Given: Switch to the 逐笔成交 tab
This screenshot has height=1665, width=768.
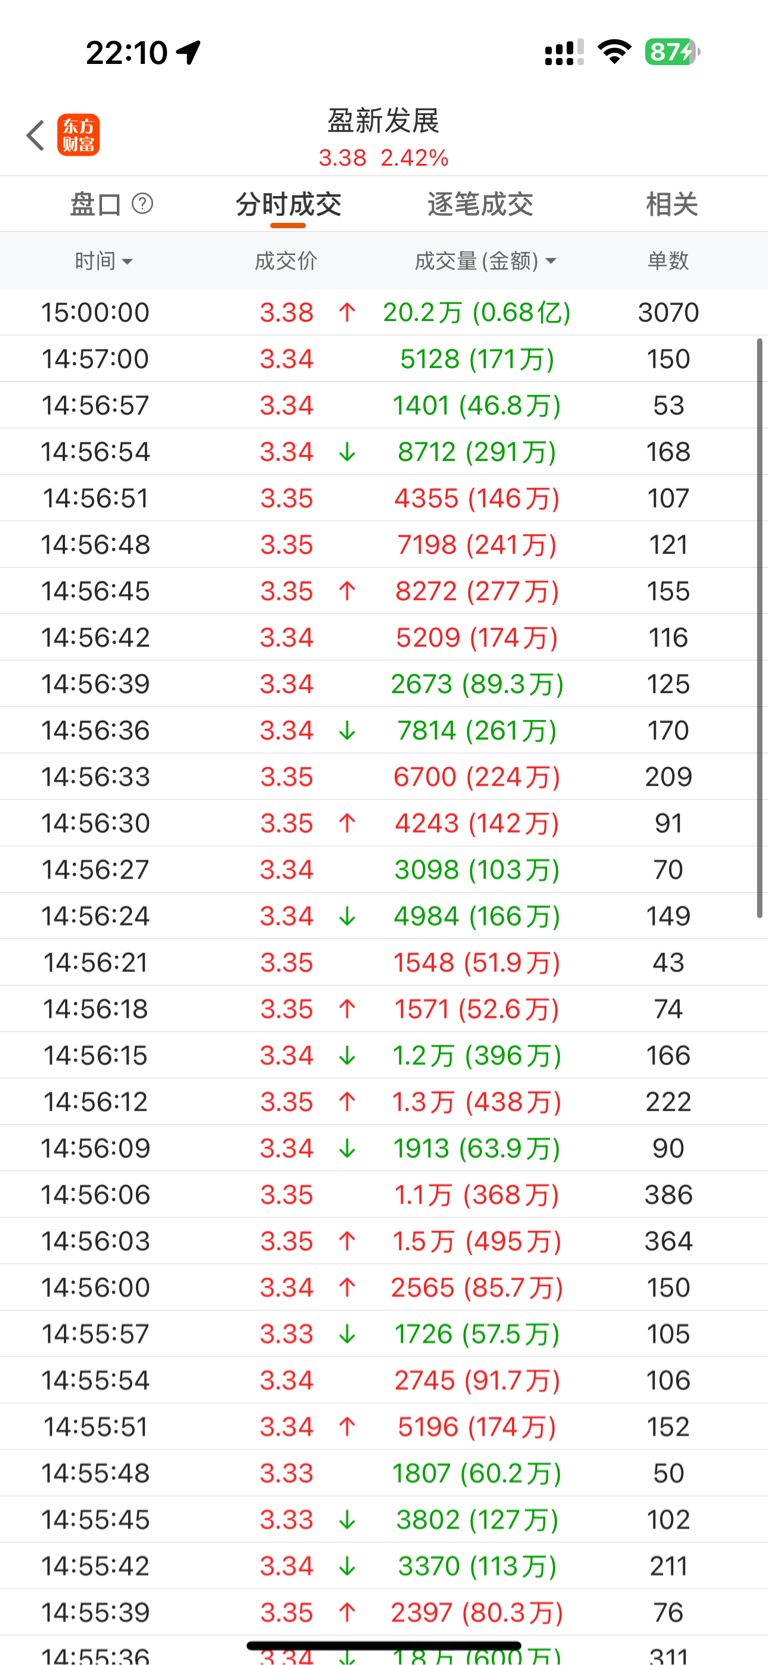Looking at the screenshot, I should 480,205.
